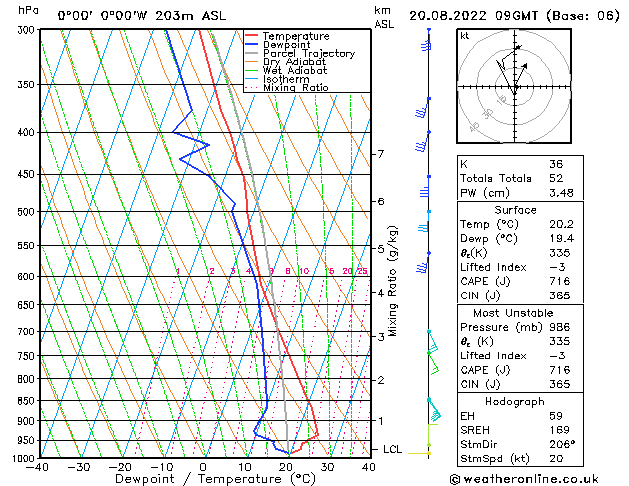Click the wind barb near 300 hPa
Screen dimensions: 629x486
[x=427, y=40]
